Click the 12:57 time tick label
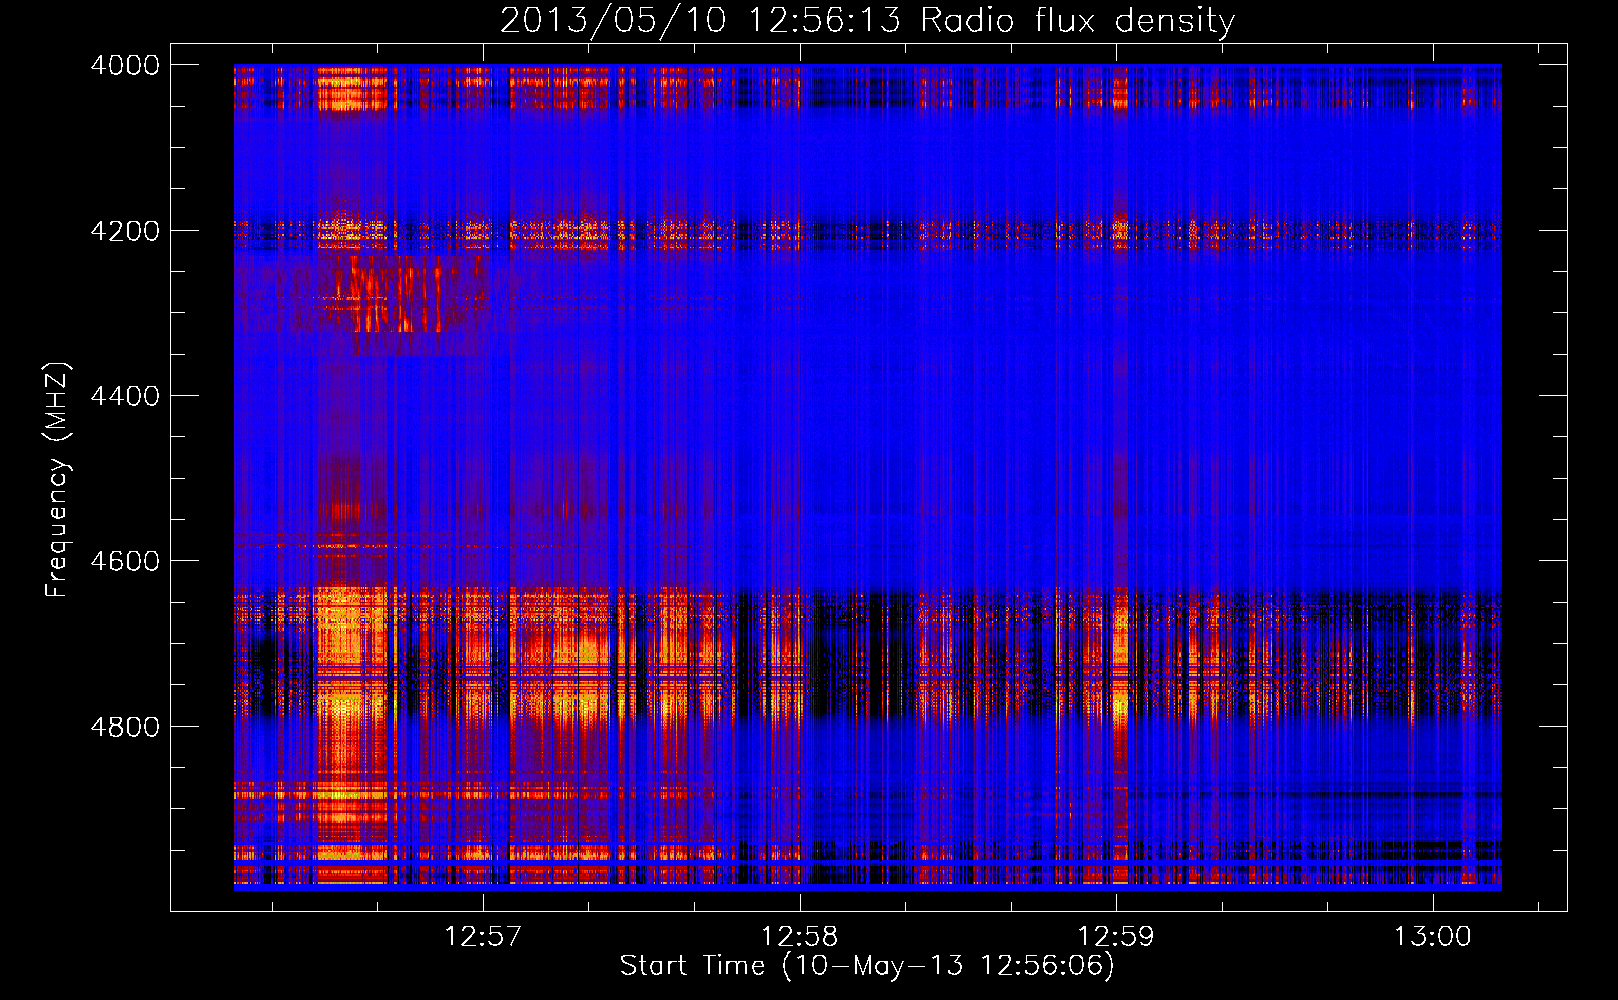This screenshot has height=1000, width=1618. pos(484,937)
